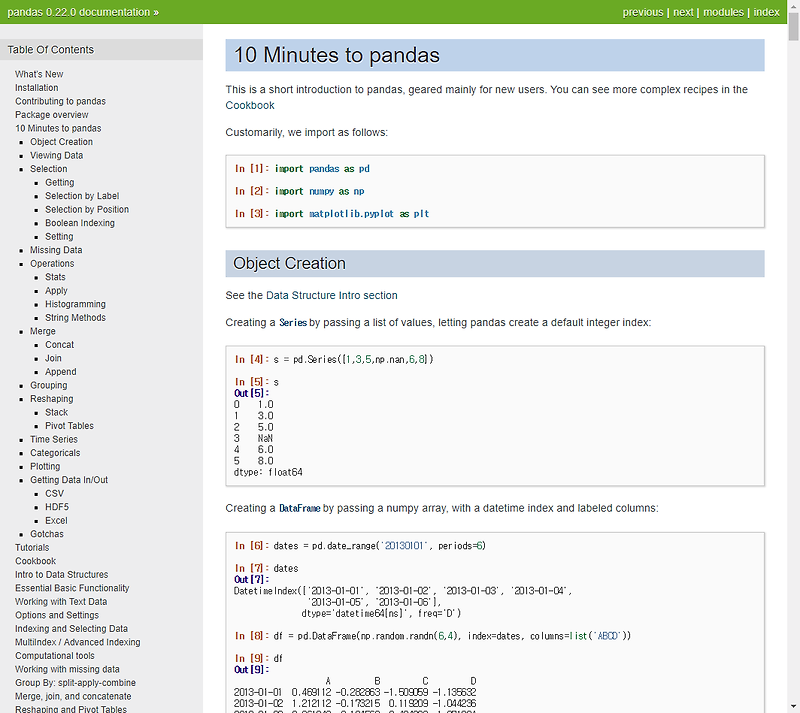Screen dimensions: 800x713
Task: Open Working with missing data link
Action: (67, 670)
